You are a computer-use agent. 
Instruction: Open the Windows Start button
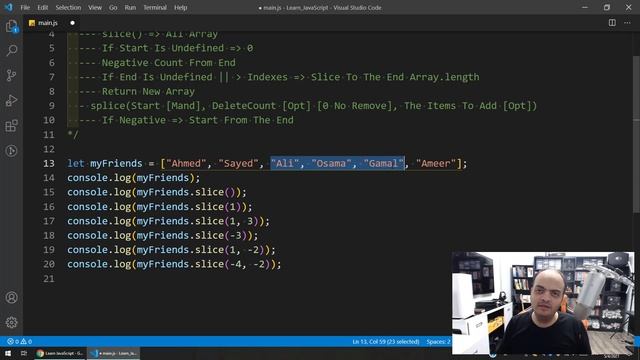pos(7,353)
